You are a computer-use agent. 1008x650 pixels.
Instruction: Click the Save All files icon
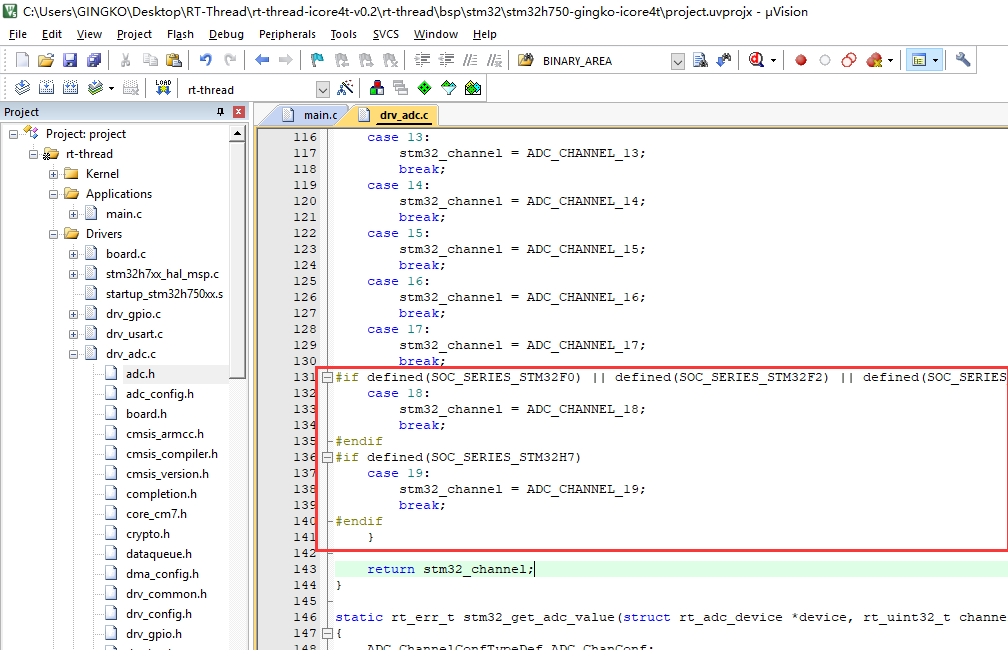92,60
